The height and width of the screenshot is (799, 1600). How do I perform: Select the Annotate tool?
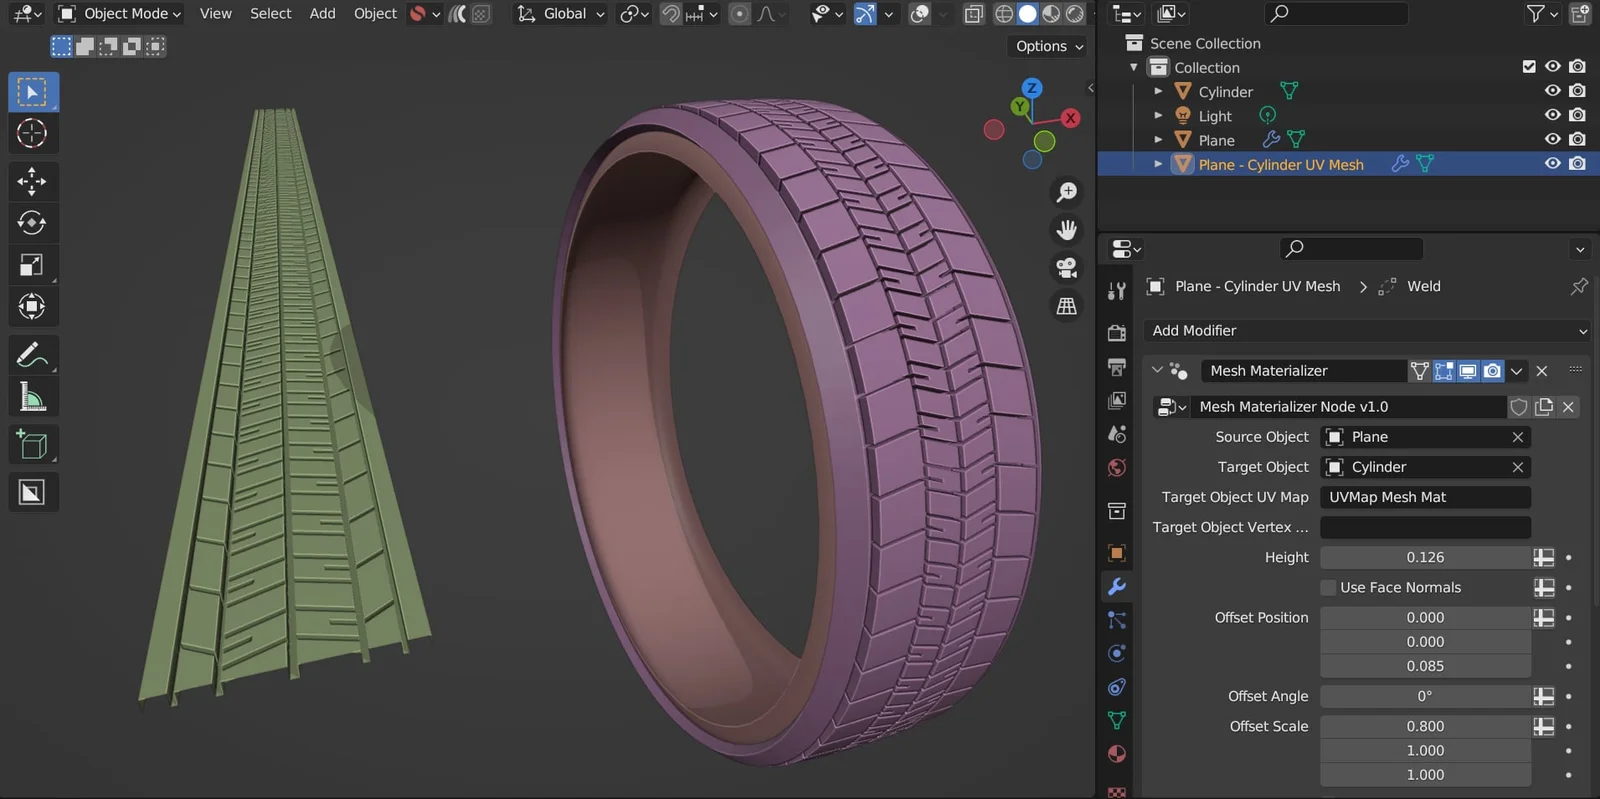tap(33, 354)
